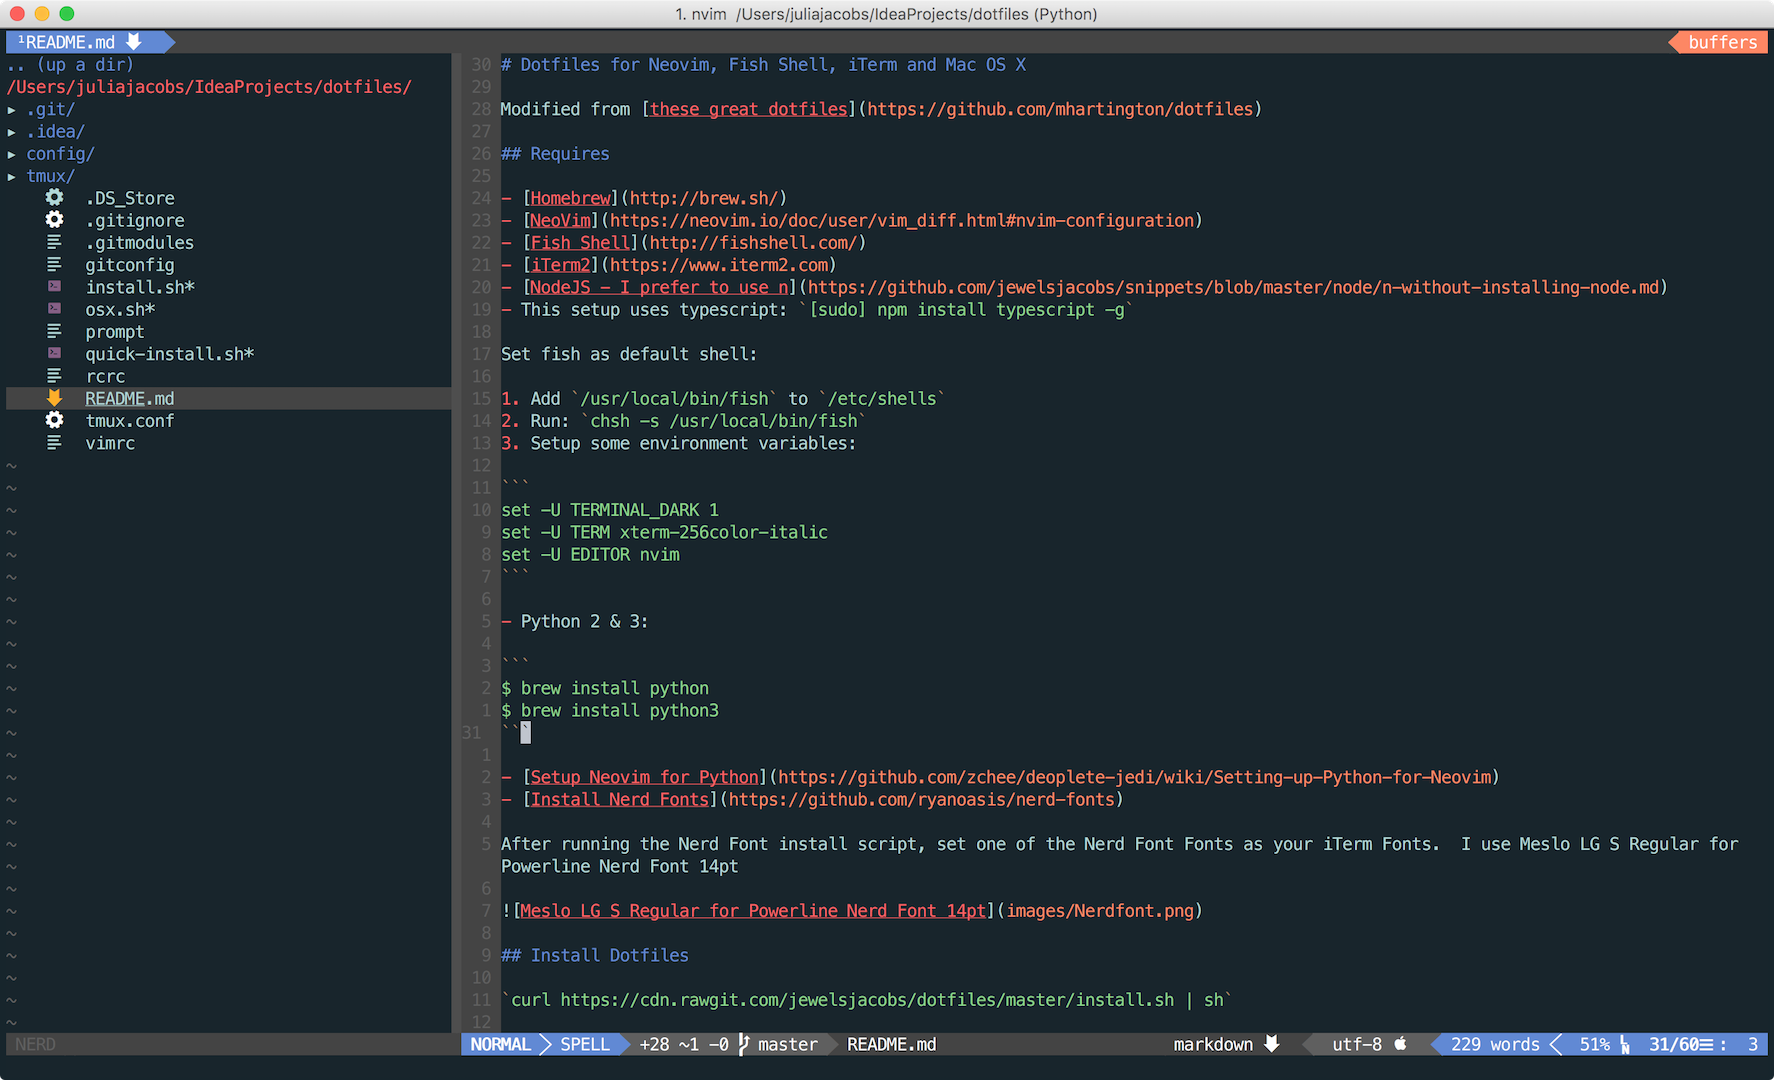
Task: Click the shell script icon beside install.sh
Action: pos(54,287)
